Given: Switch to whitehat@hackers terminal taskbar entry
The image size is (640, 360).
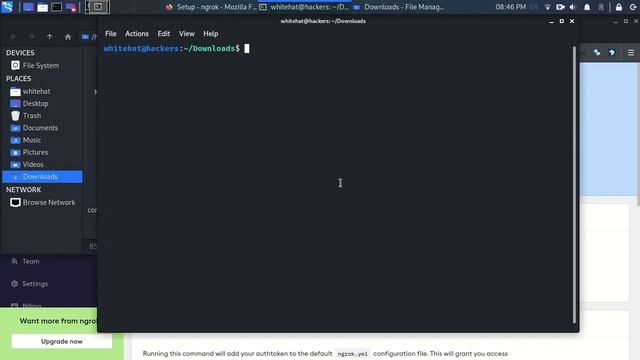Looking at the screenshot, I should coord(304,7).
